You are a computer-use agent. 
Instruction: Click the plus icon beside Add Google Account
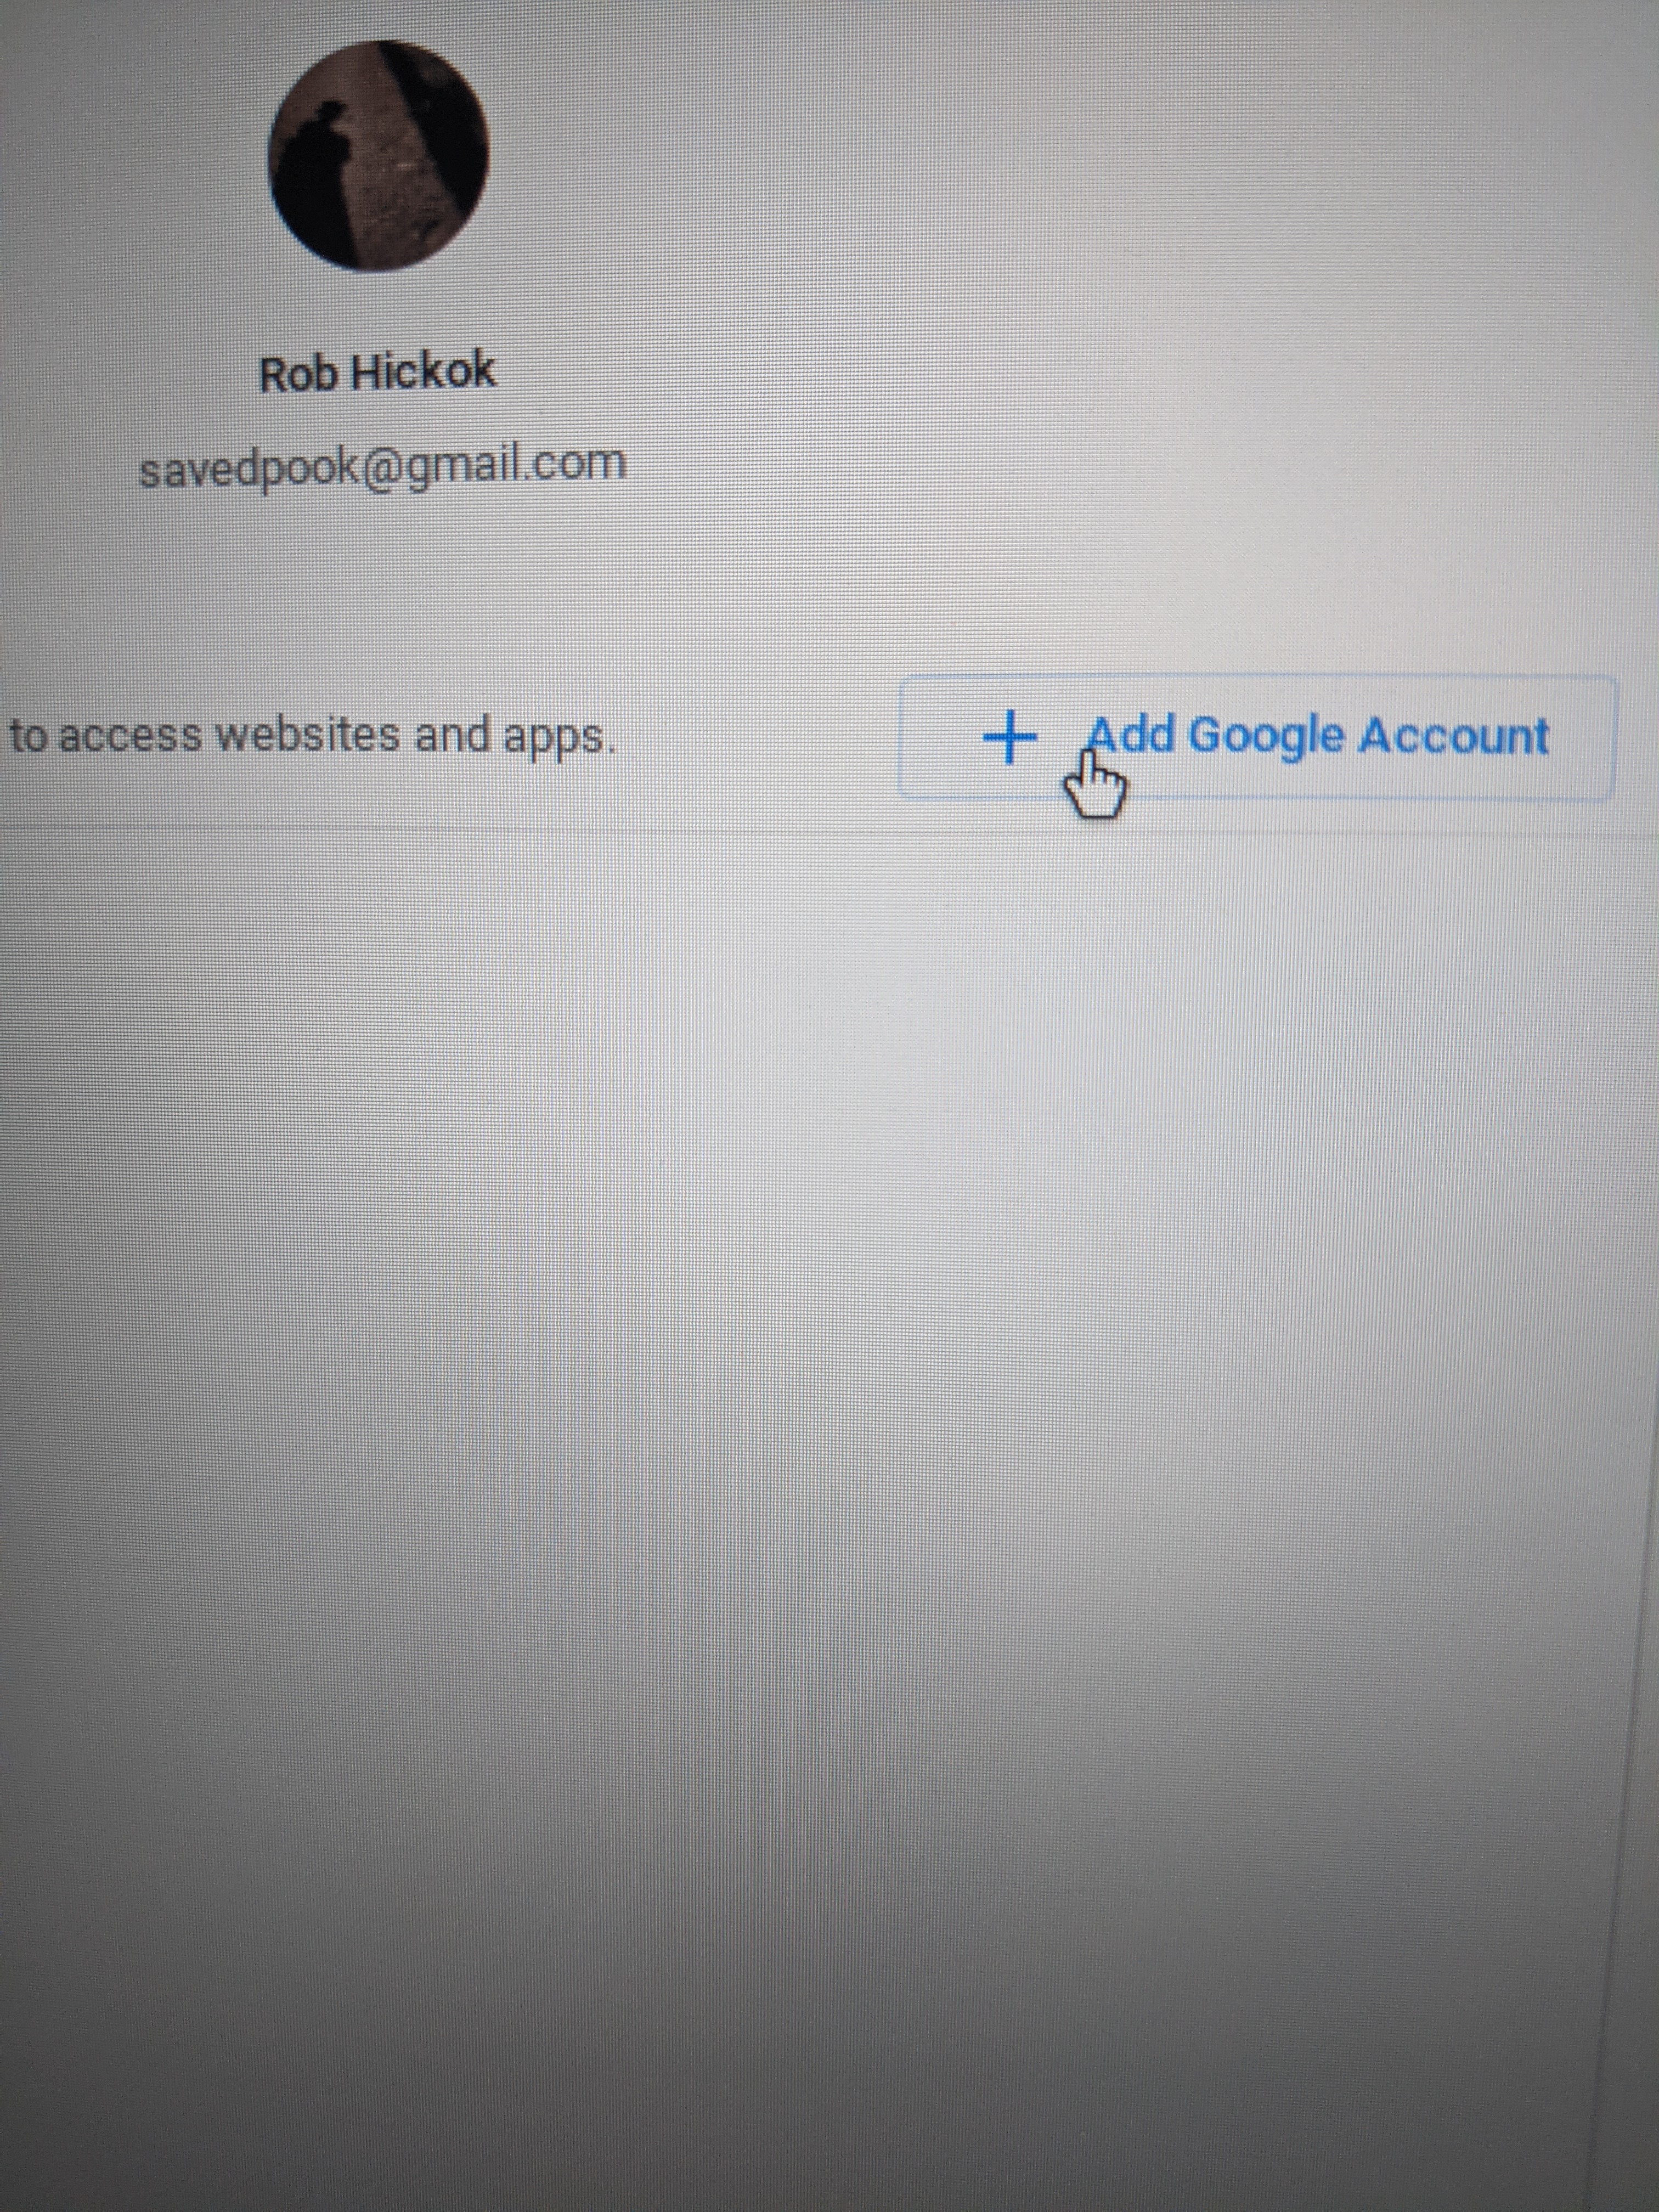pyautogui.click(x=1009, y=737)
